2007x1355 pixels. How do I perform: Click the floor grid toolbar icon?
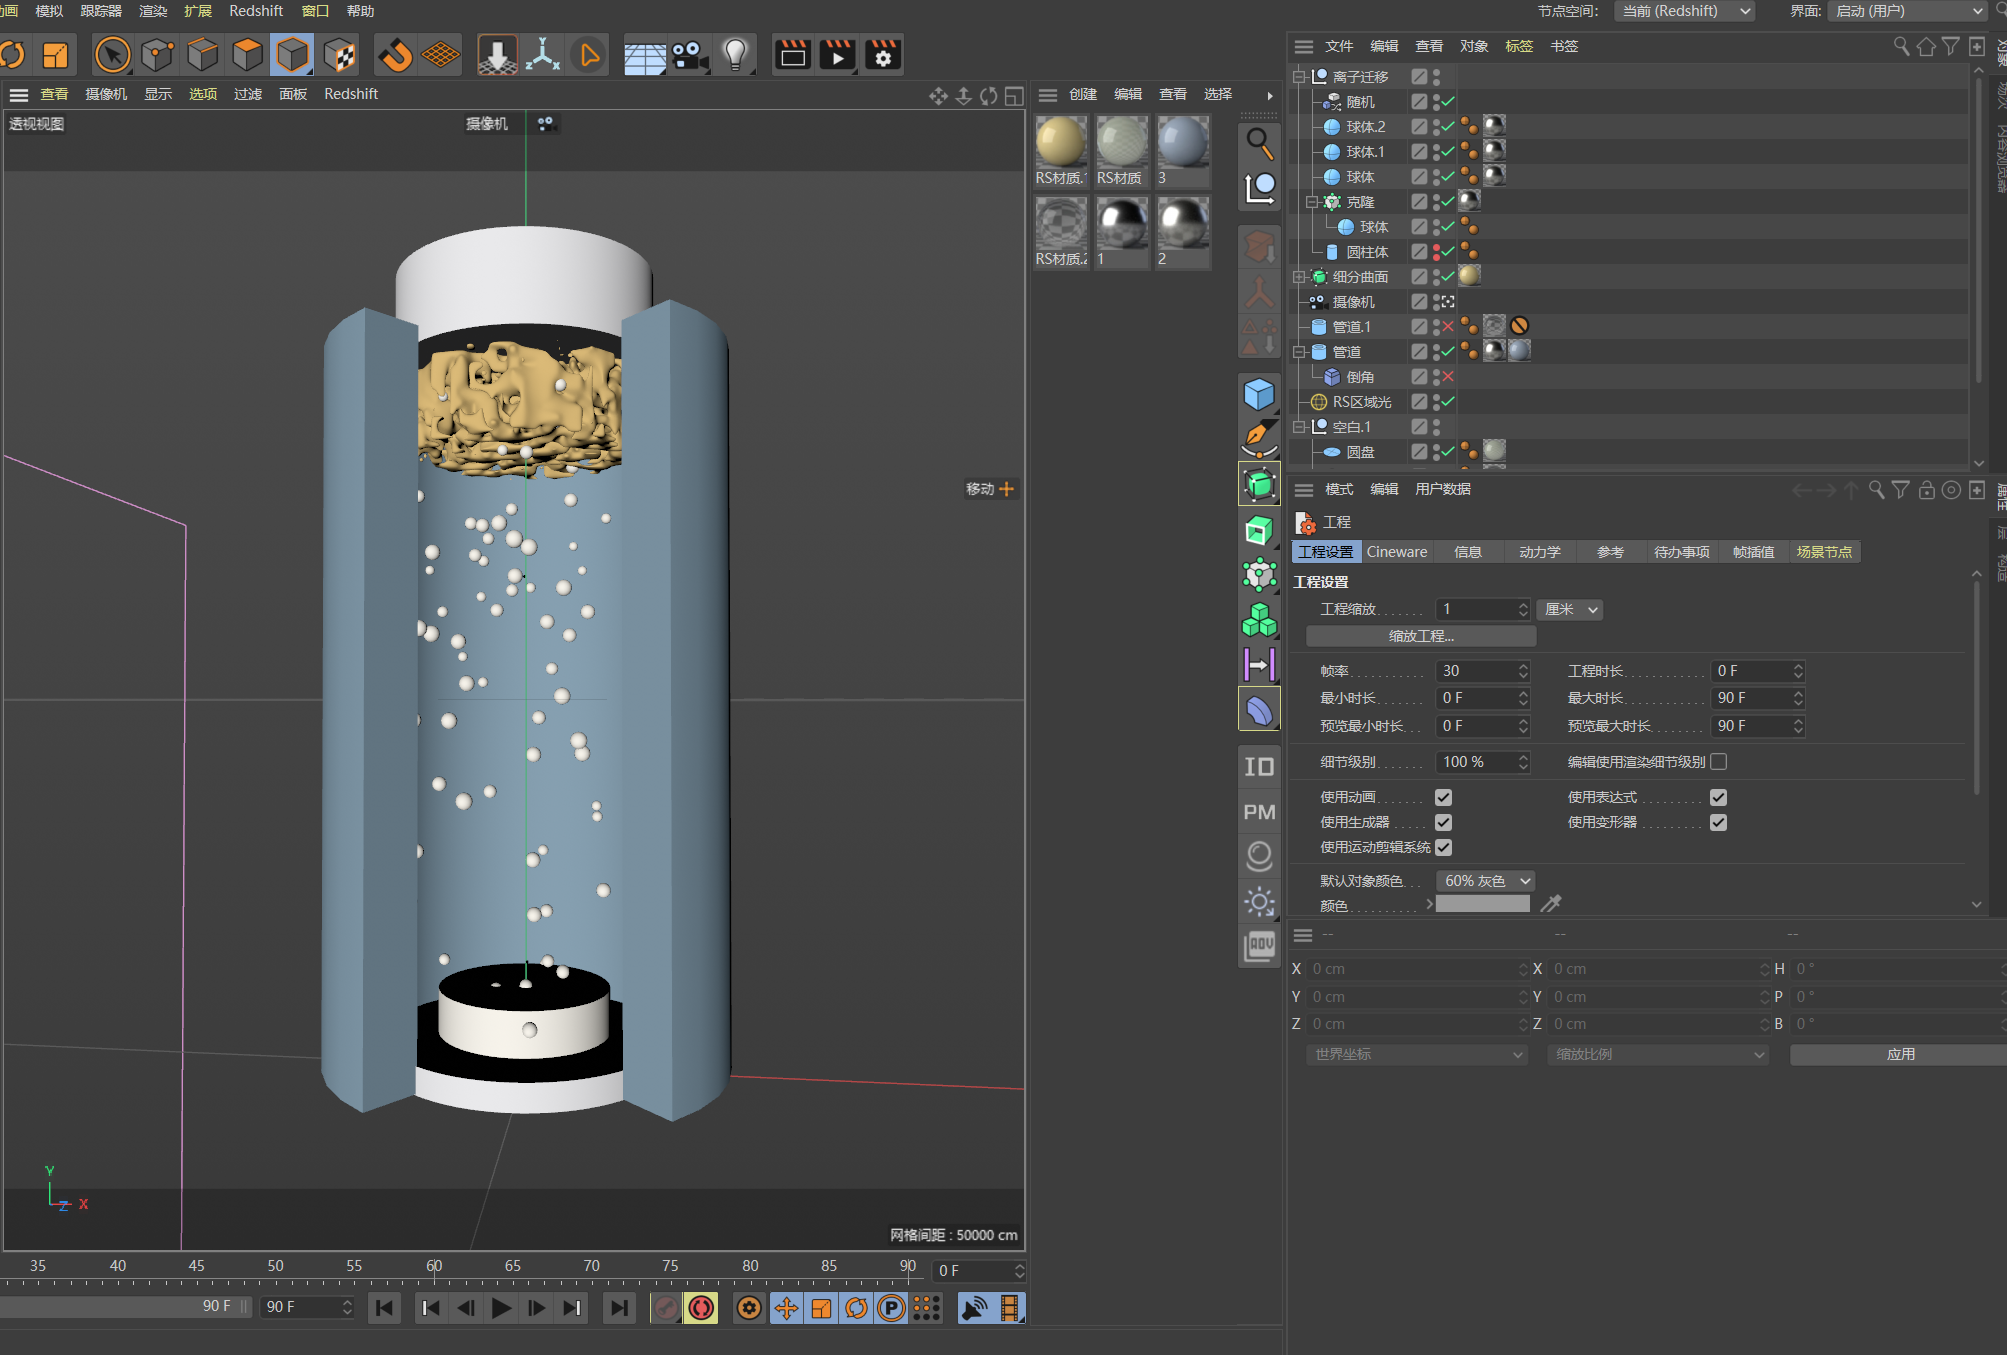(645, 55)
